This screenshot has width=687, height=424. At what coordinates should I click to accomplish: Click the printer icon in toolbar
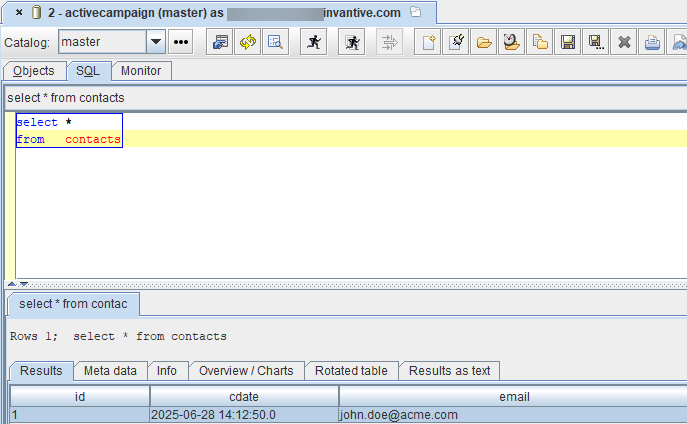[652, 42]
